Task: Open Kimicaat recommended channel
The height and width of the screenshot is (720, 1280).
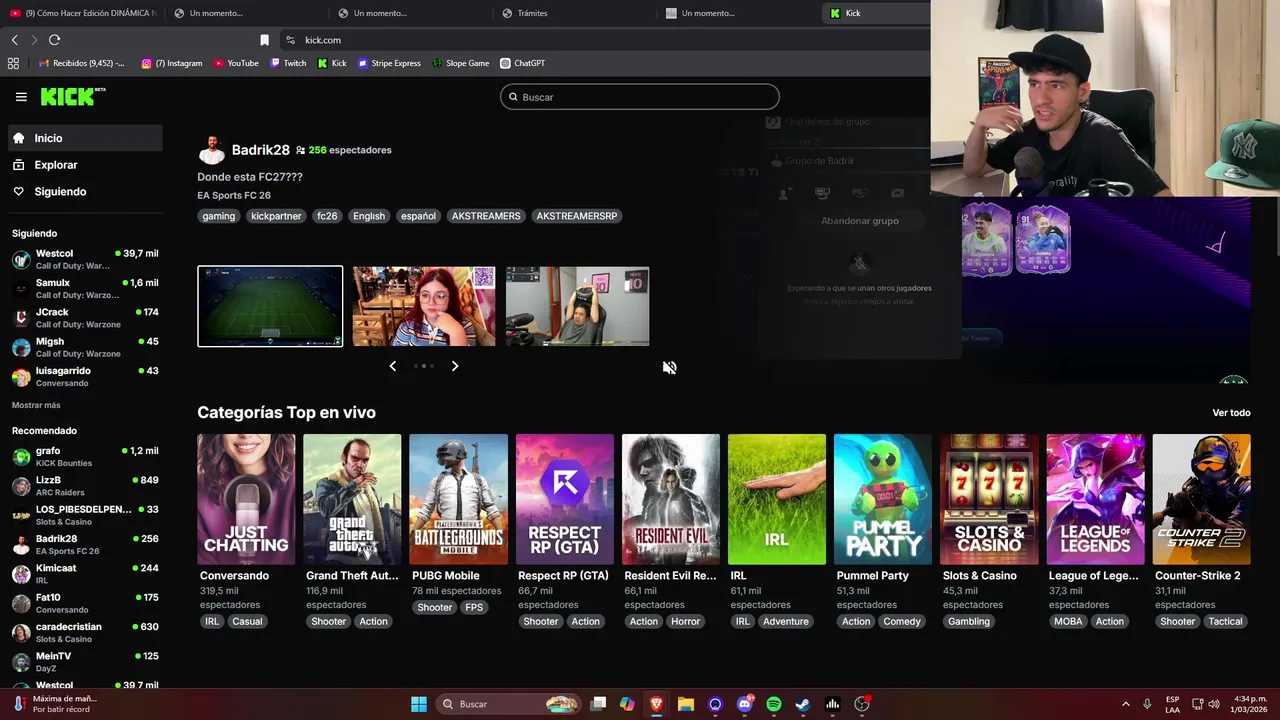Action: click(85, 574)
